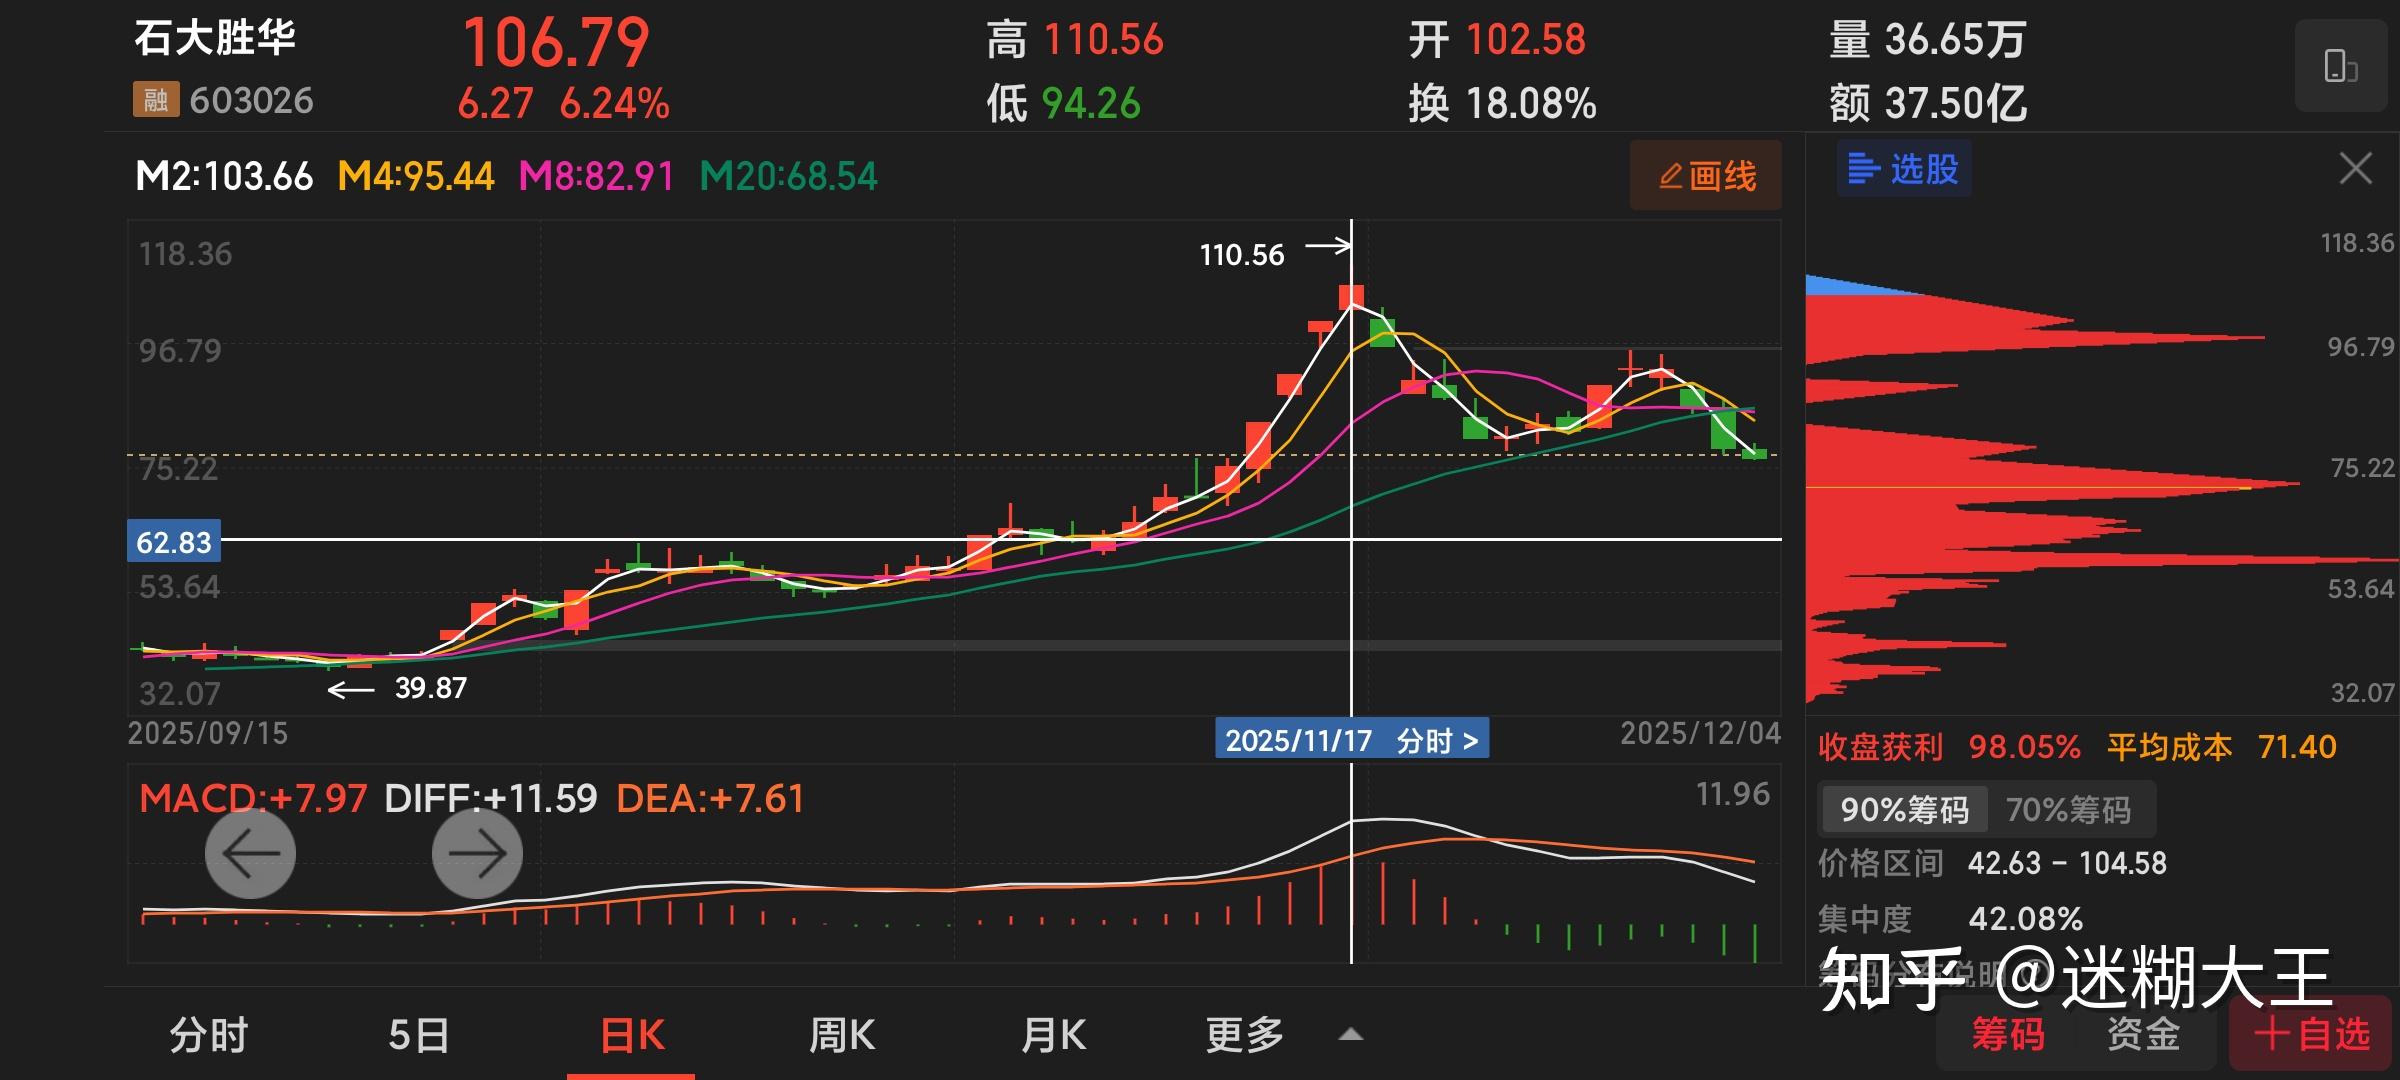
Task: Close the chip distribution panel
Action: coord(2355,169)
